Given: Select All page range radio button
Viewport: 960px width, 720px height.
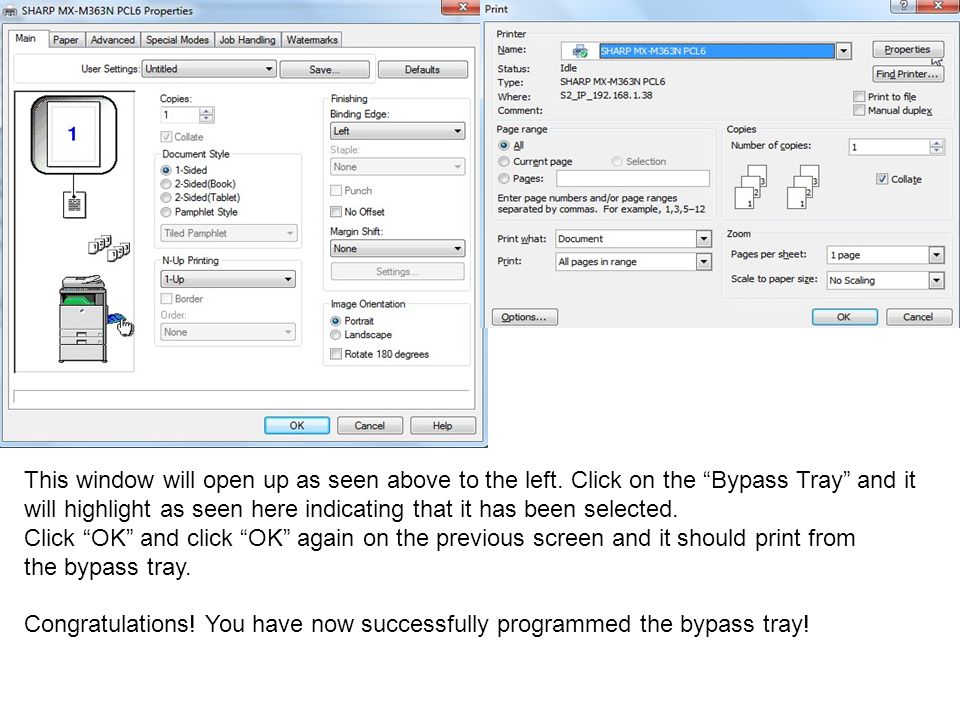Looking at the screenshot, I should 504,145.
